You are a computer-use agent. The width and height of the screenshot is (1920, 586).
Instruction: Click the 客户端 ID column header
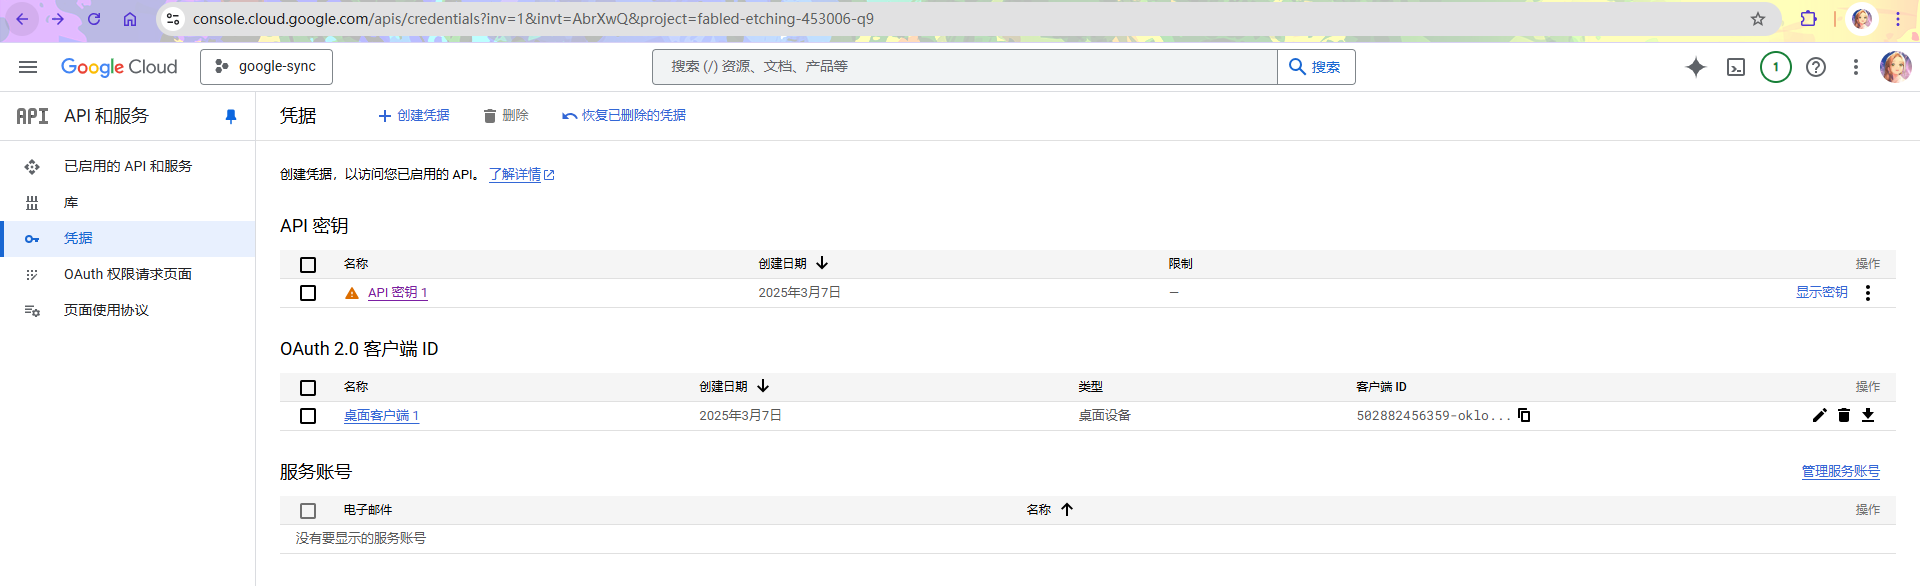coord(1381,387)
